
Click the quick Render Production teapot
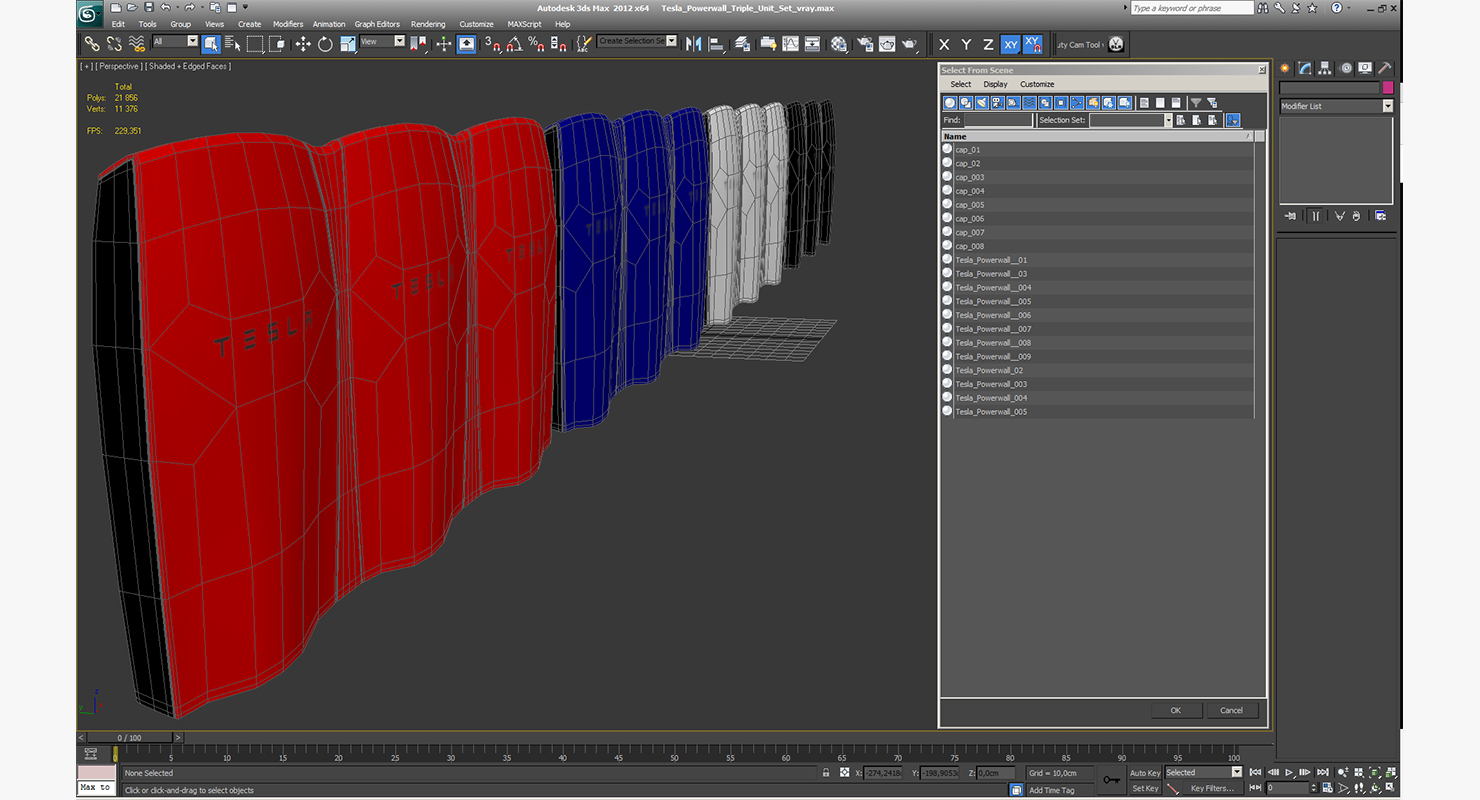pyautogui.click(x=909, y=44)
